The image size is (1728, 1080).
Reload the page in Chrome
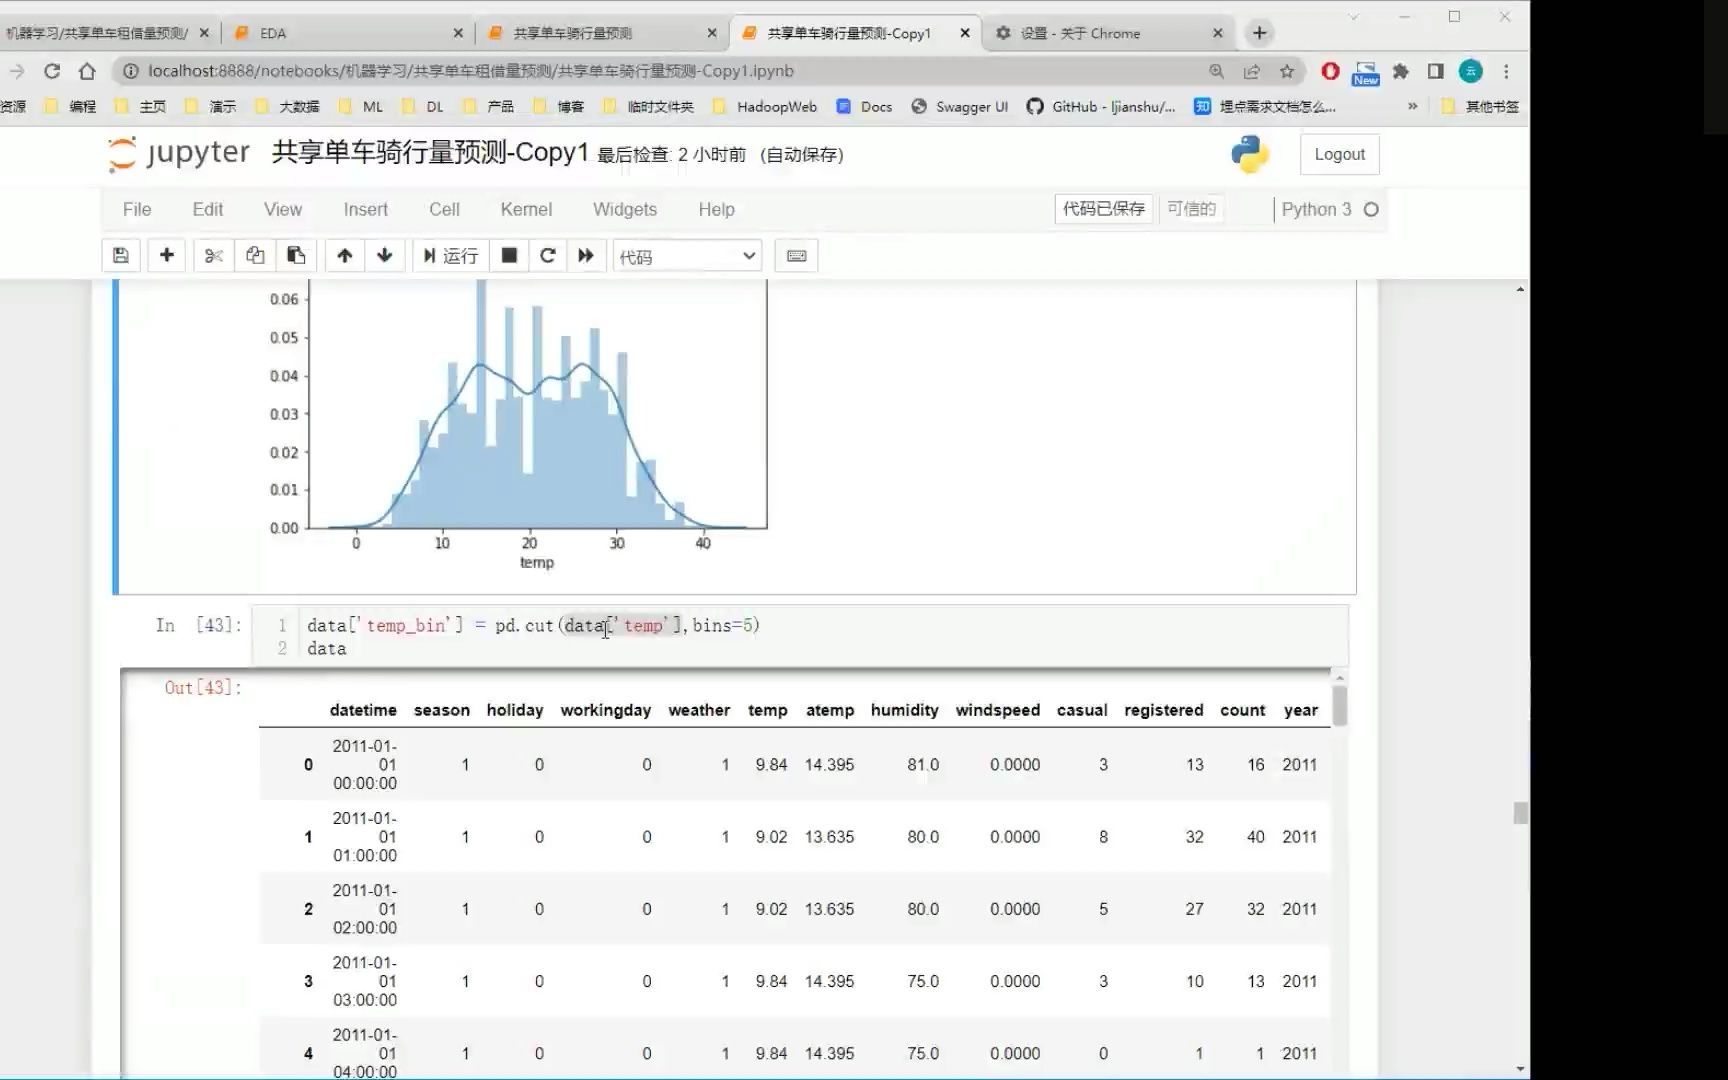[52, 71]
